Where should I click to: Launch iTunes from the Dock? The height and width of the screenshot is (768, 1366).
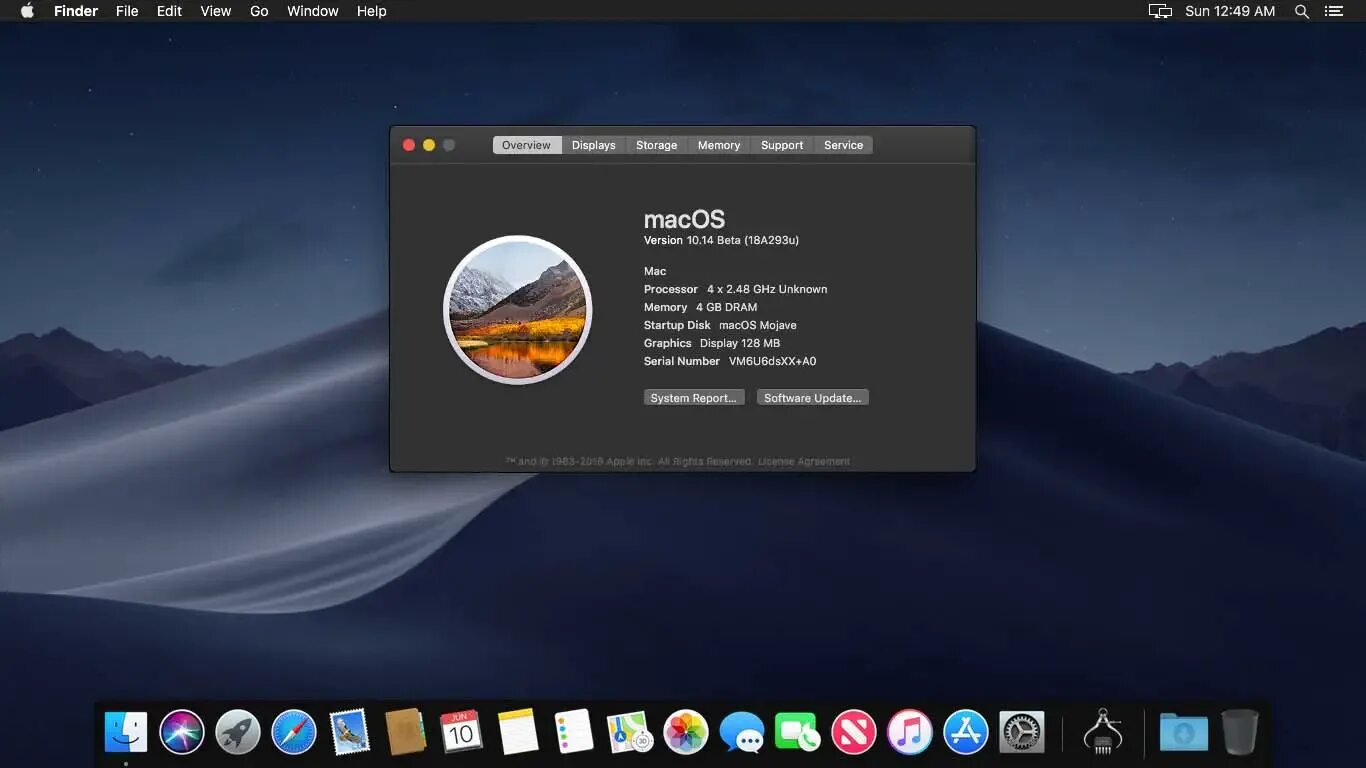pos(909,732)
